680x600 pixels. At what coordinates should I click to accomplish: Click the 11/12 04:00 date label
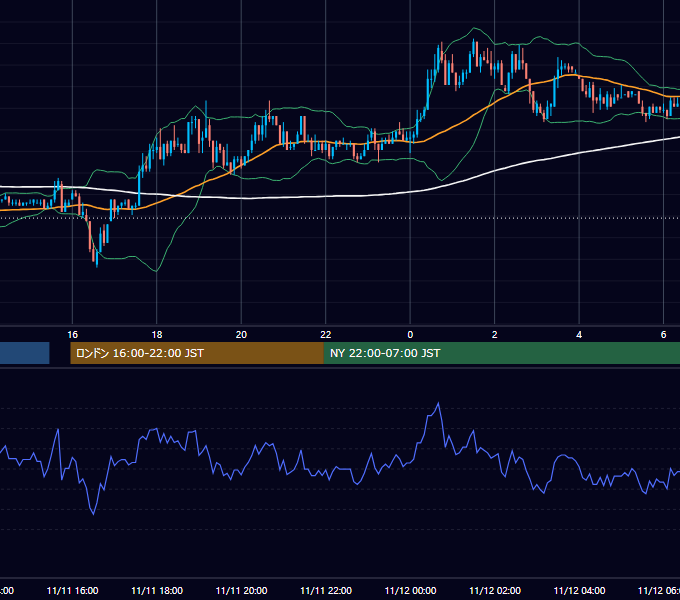579,590
